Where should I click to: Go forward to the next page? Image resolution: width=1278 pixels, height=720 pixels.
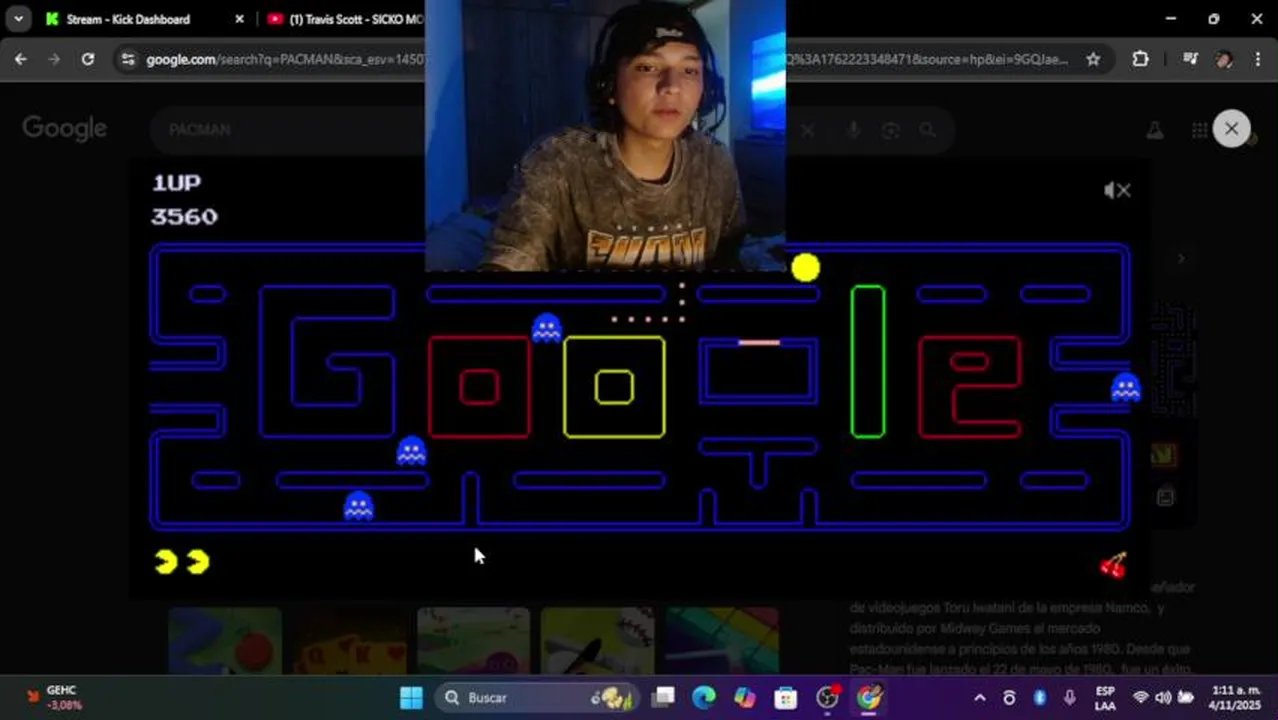pyautogui.click(x=54, y=59)
